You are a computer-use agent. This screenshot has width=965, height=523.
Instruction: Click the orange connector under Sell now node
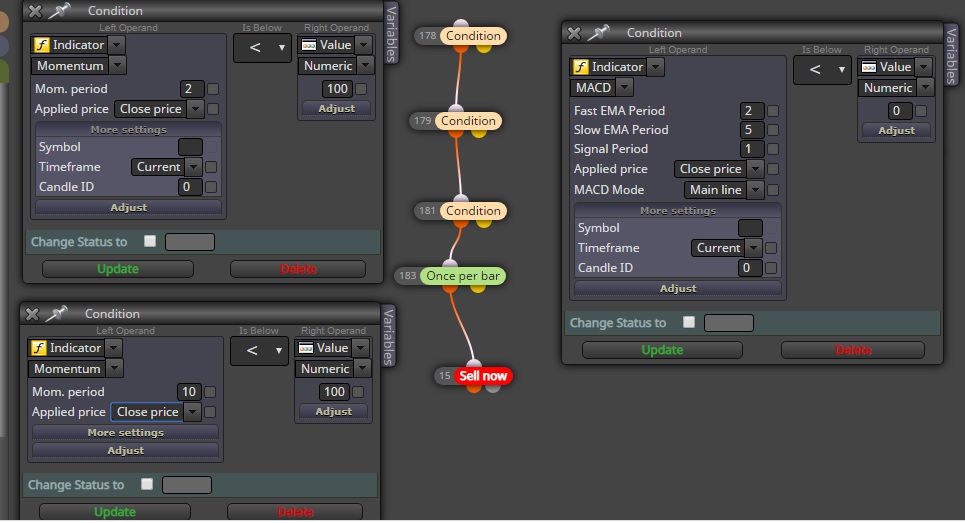[473, 388]
